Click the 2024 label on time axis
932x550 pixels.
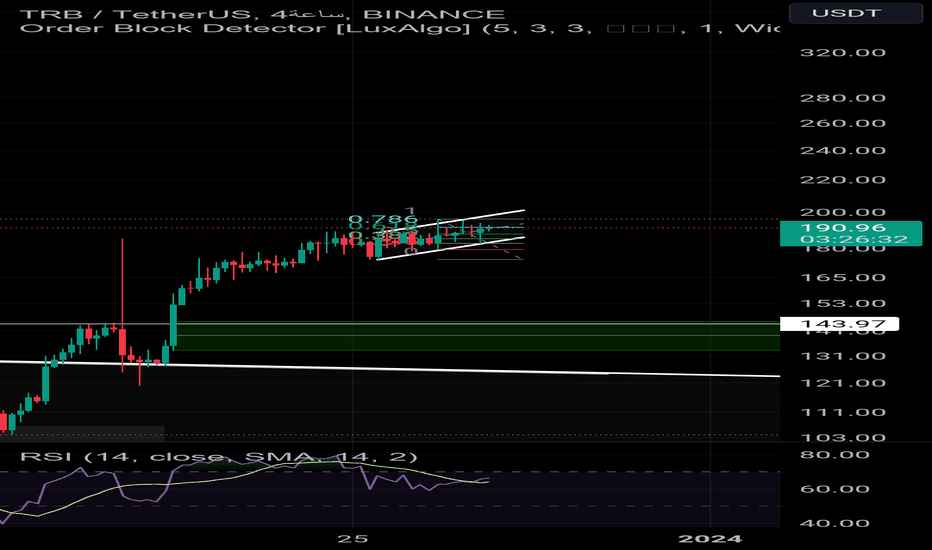tap(710, 539)
